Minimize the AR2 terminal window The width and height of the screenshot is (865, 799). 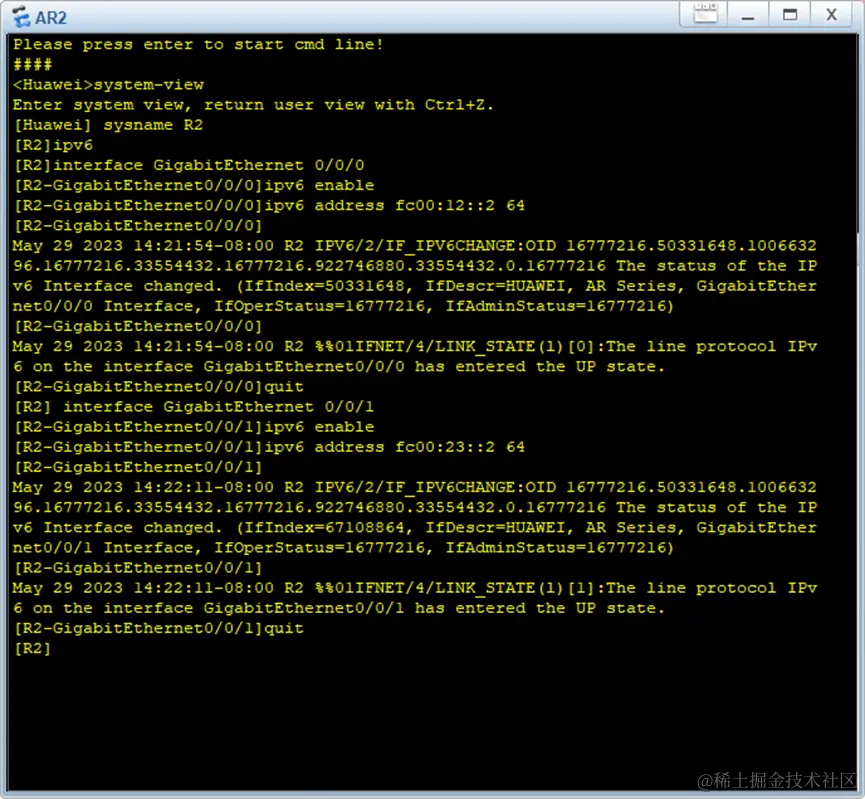747,15
